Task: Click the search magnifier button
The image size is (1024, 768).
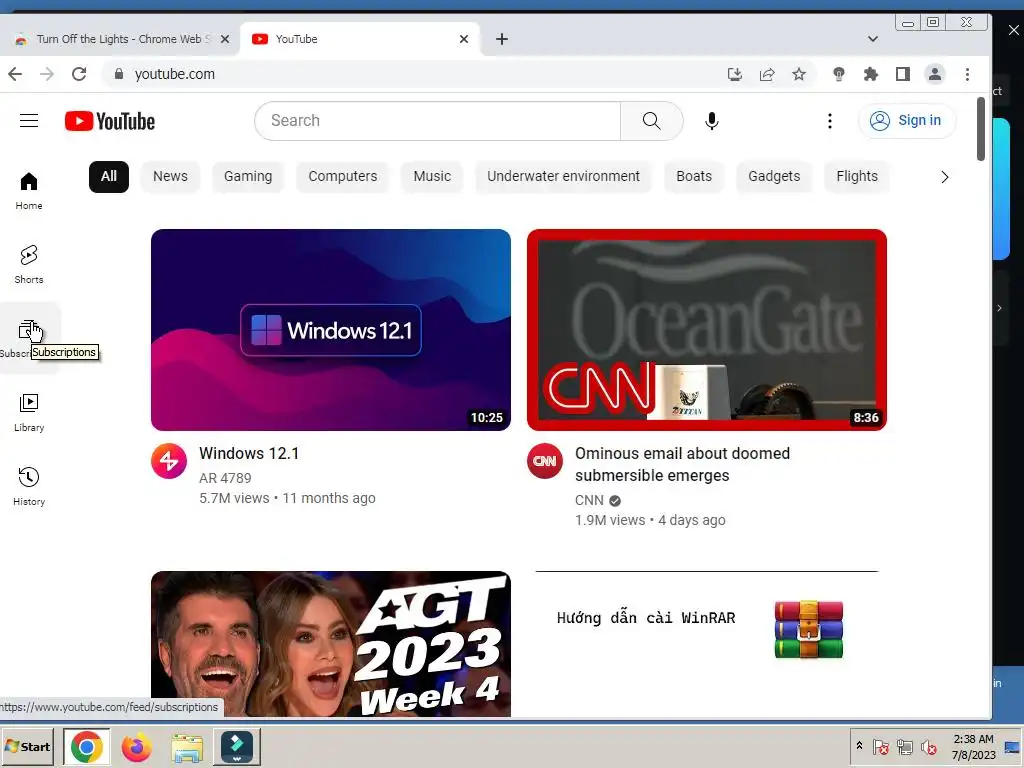Action: [x=651, y=121]
